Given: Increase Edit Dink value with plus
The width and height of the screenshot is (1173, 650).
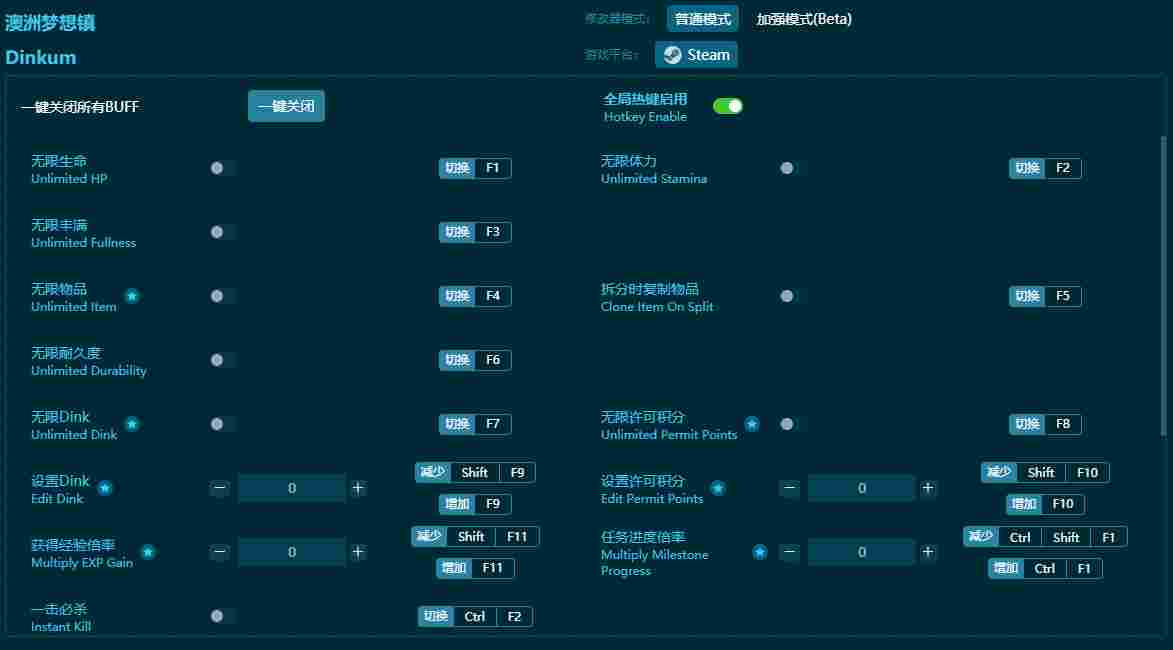Looking at the screenshot, I should [358, 488].
